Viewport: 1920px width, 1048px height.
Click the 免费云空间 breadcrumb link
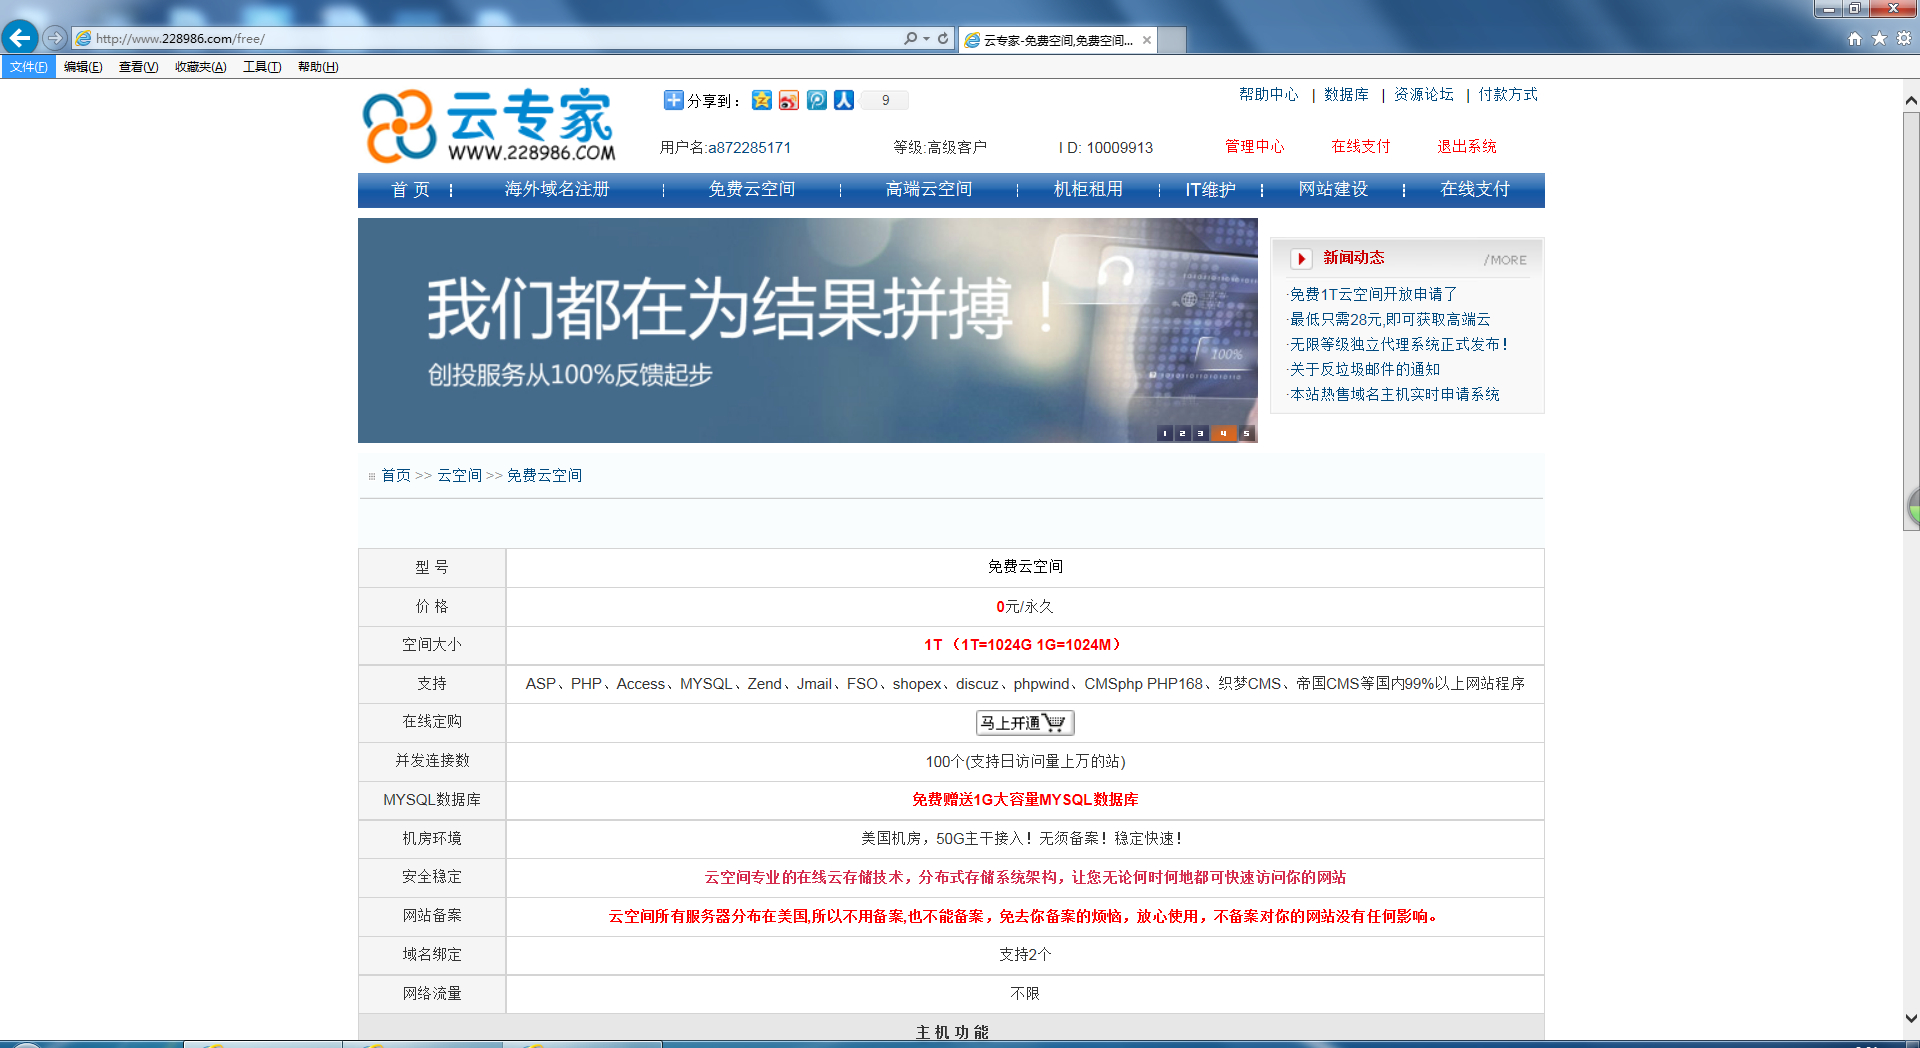544,475
